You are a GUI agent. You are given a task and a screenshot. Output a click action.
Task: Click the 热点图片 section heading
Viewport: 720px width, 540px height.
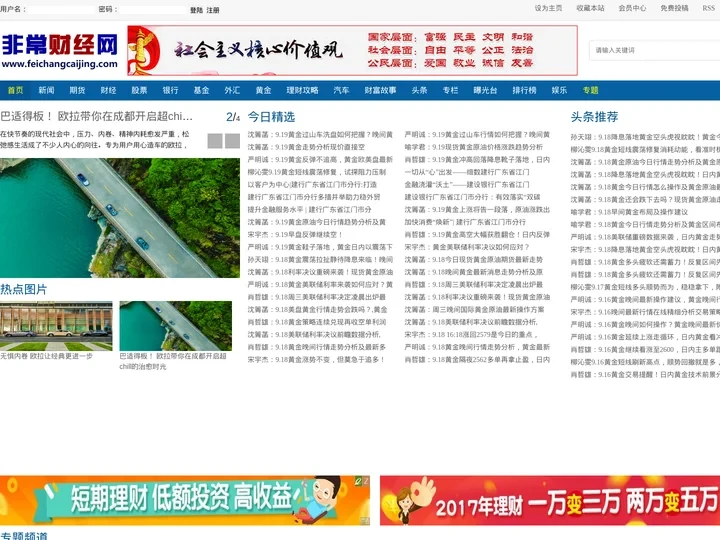pyautogui.click(x=23, y=289)
